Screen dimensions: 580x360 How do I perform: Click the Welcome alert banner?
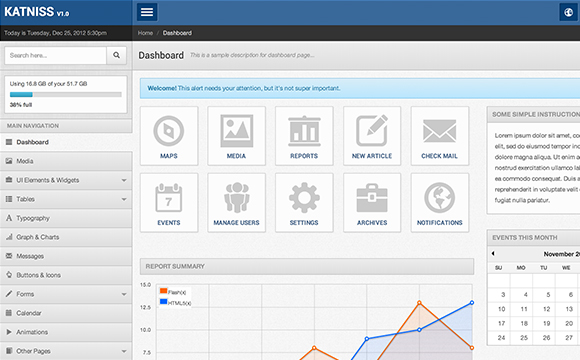[360, 88]
